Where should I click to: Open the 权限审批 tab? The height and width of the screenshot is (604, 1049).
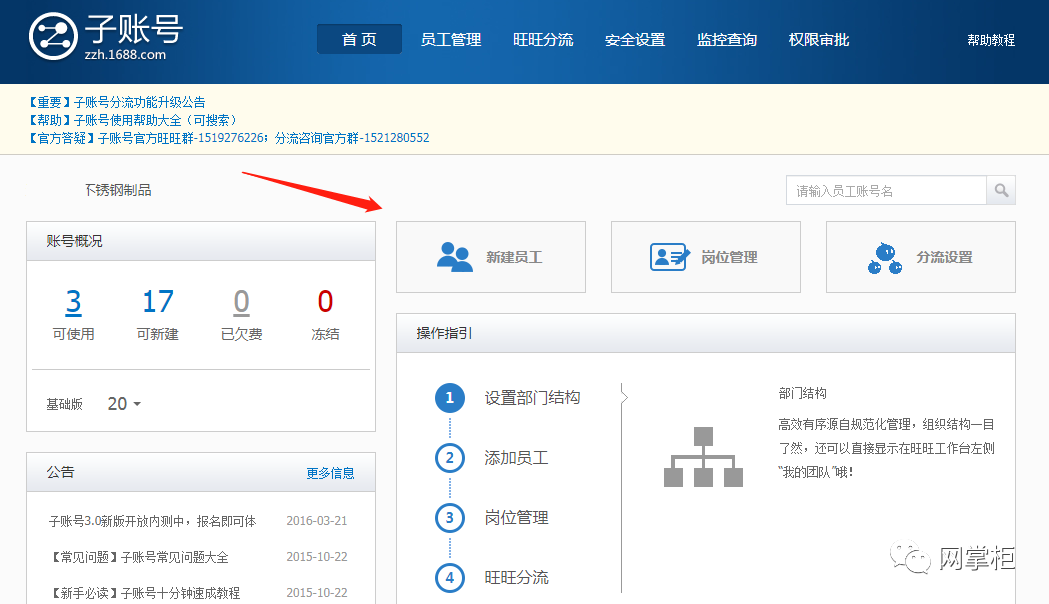(x=818, y=39)
